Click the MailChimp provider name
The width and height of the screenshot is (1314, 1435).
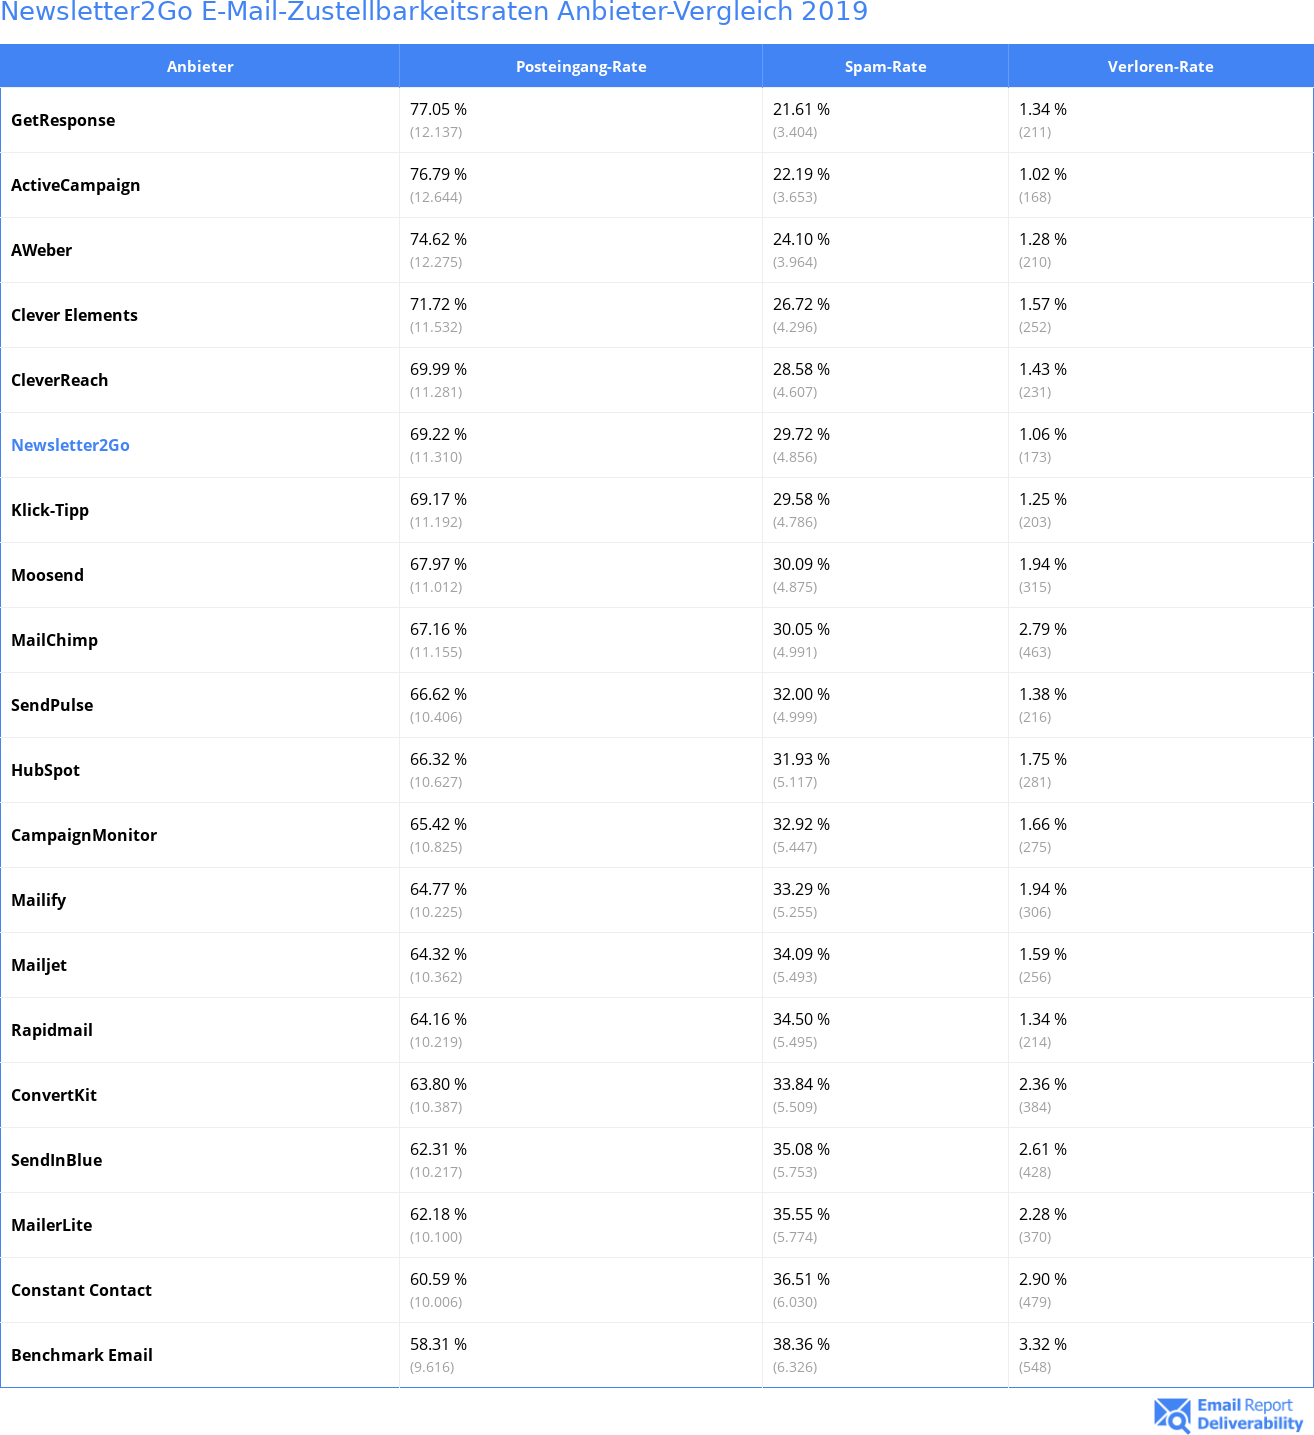tap(54, 641)
